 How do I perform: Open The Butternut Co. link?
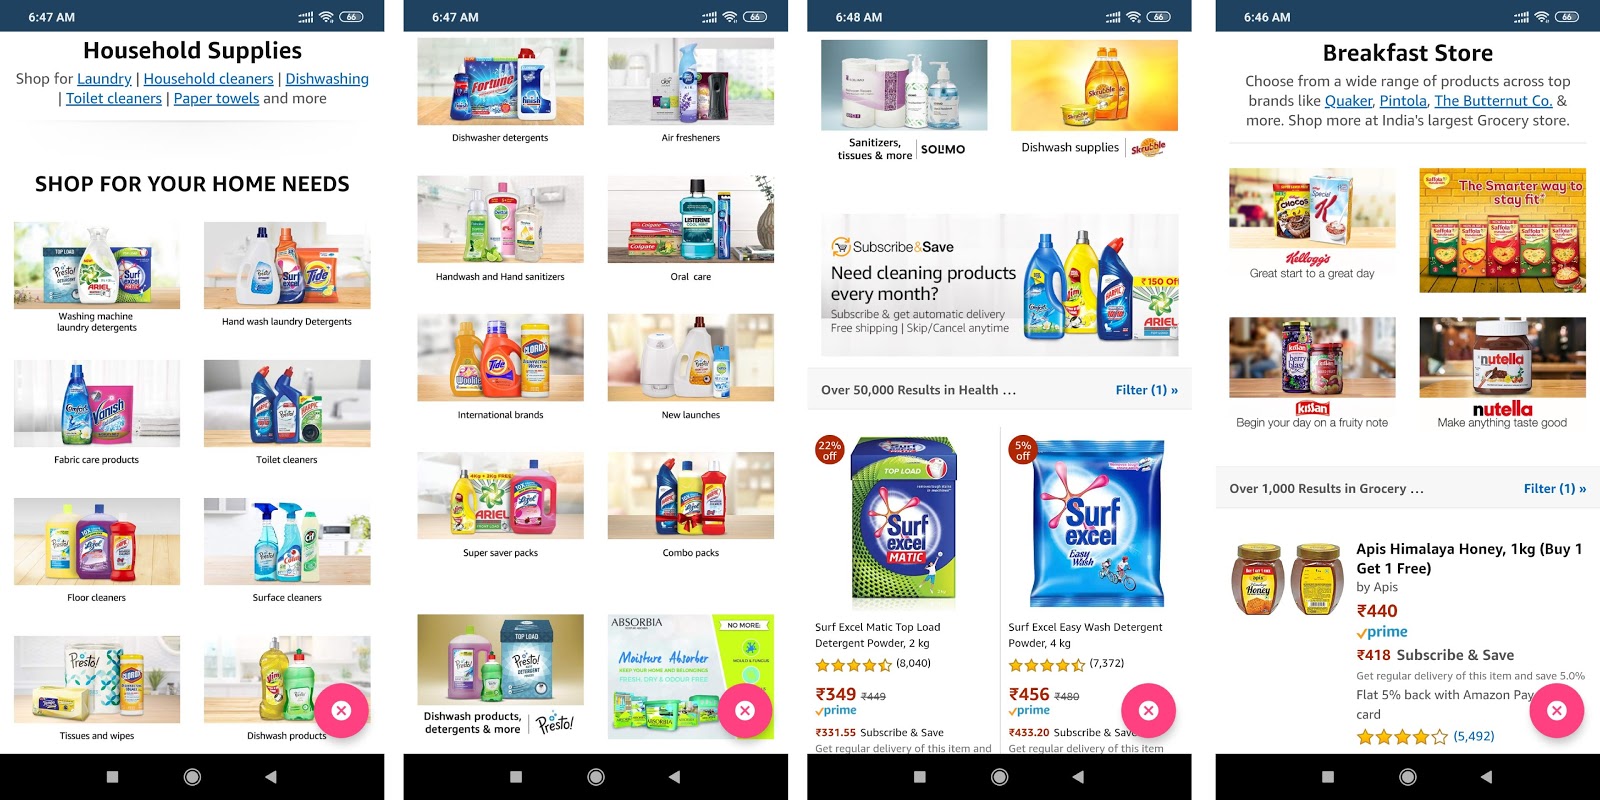click(x=1493, y=101)
